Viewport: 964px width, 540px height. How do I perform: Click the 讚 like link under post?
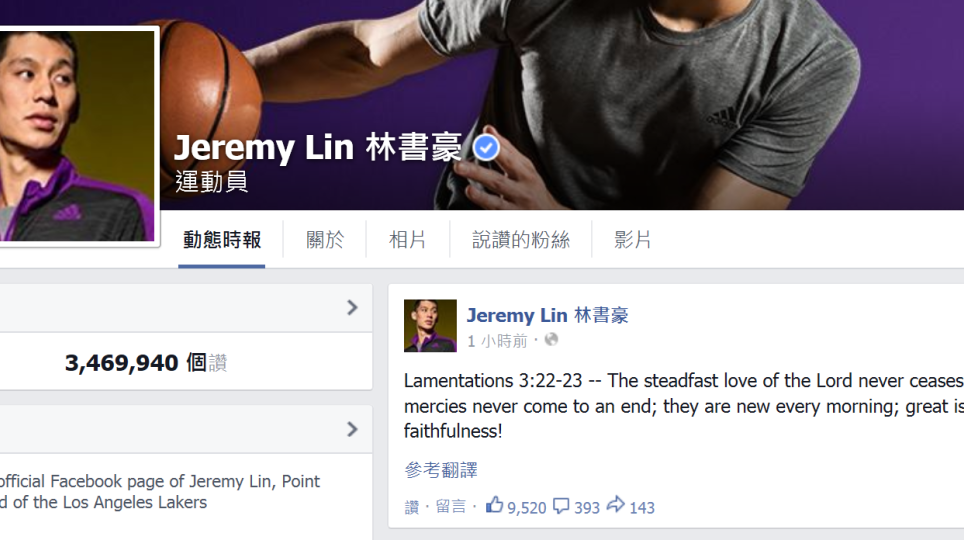click(x=411, y=507)
